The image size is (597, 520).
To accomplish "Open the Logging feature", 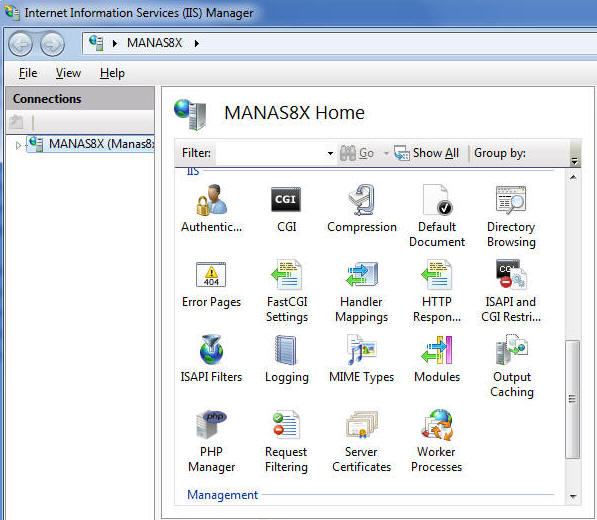I will click(287, 359).
